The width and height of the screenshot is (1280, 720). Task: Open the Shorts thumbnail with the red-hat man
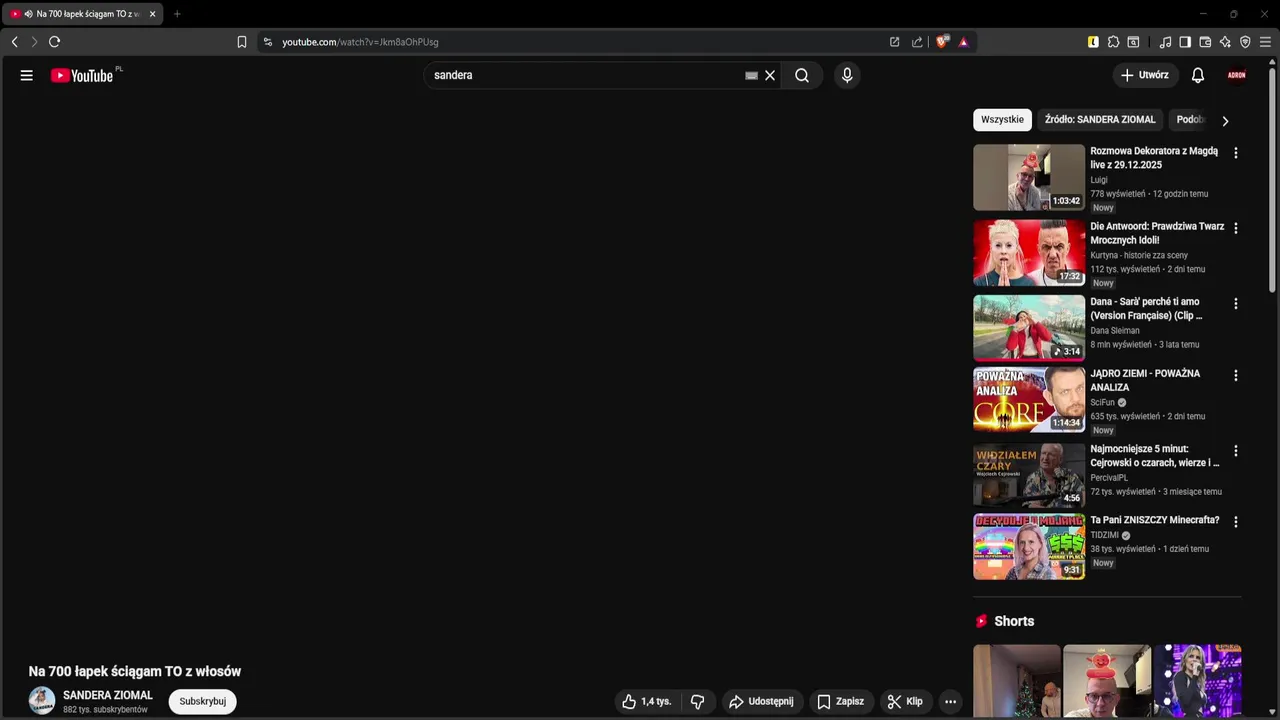tap(1107, 682)
